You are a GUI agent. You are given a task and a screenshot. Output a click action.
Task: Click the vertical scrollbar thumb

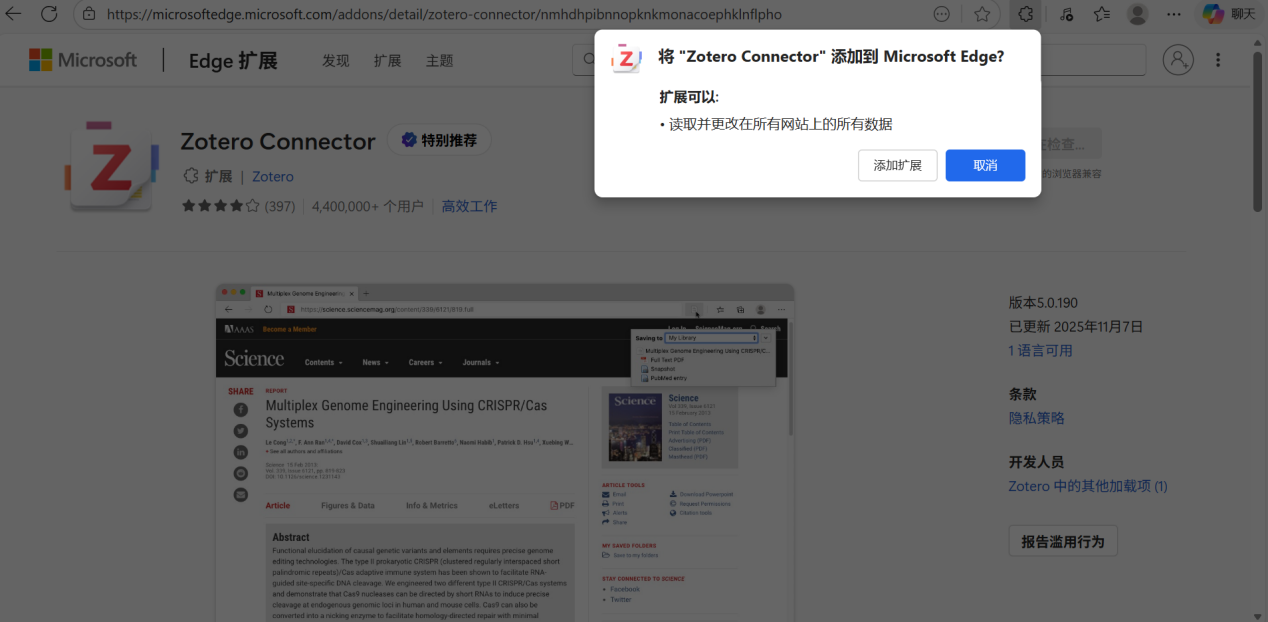1259,131
